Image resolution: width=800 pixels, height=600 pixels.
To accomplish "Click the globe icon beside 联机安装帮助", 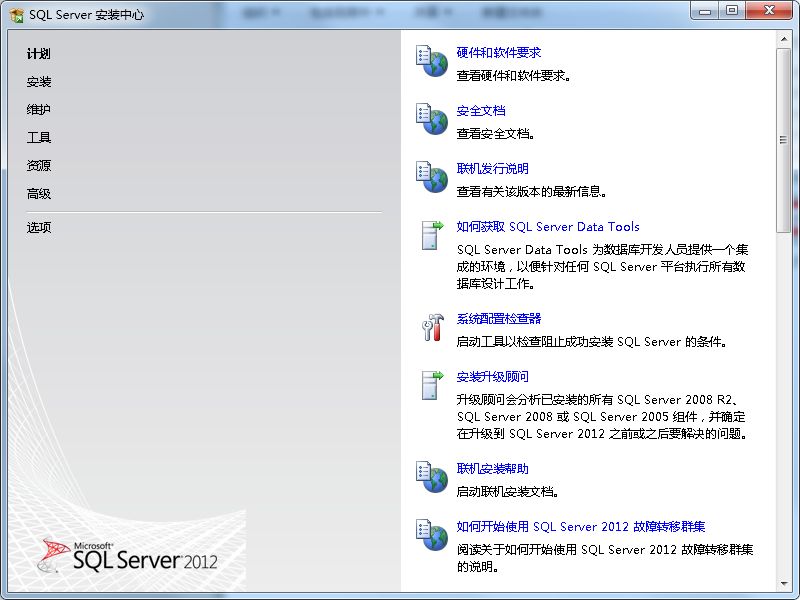I will pos(432,477).
